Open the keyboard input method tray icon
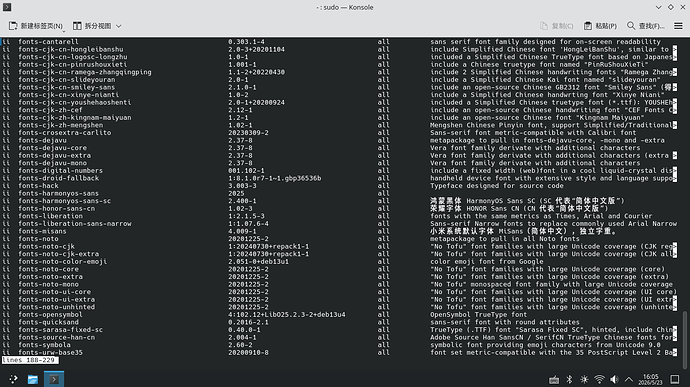Viewport: 690px width, 387px height. click(554, 380)
